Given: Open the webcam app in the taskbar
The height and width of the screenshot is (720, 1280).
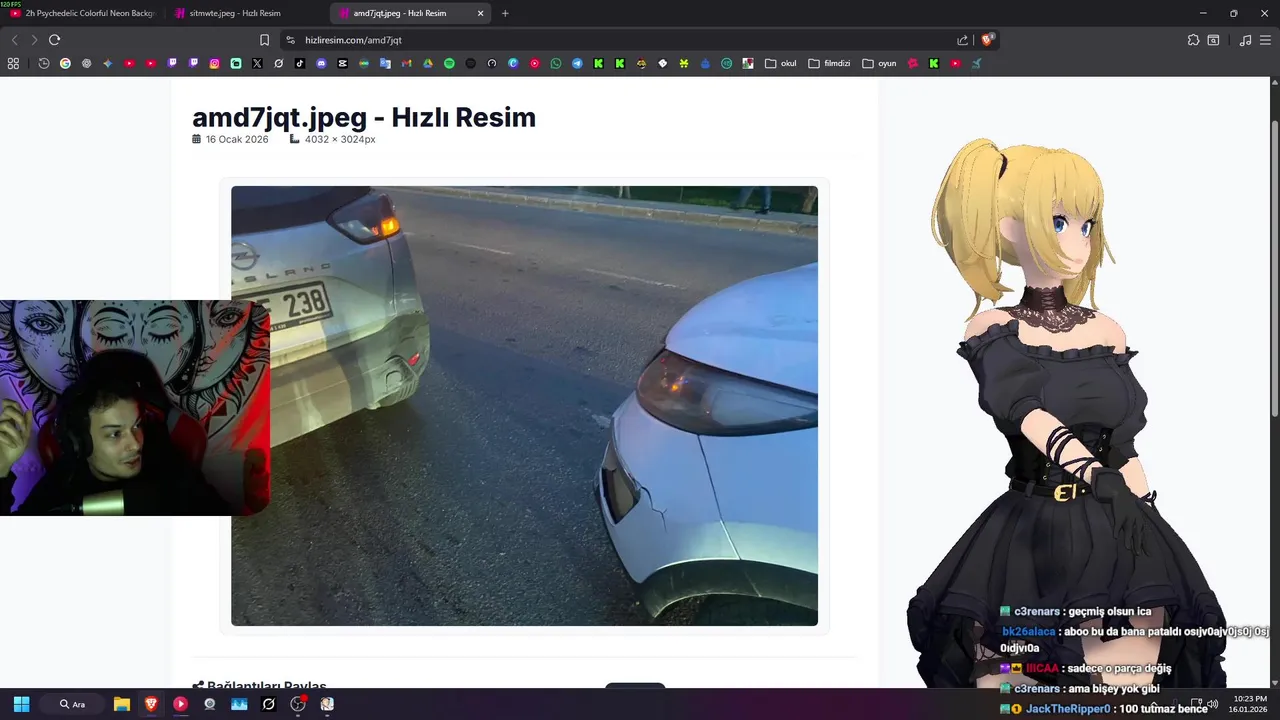Looking at the screenshot, I should [210, 704].
